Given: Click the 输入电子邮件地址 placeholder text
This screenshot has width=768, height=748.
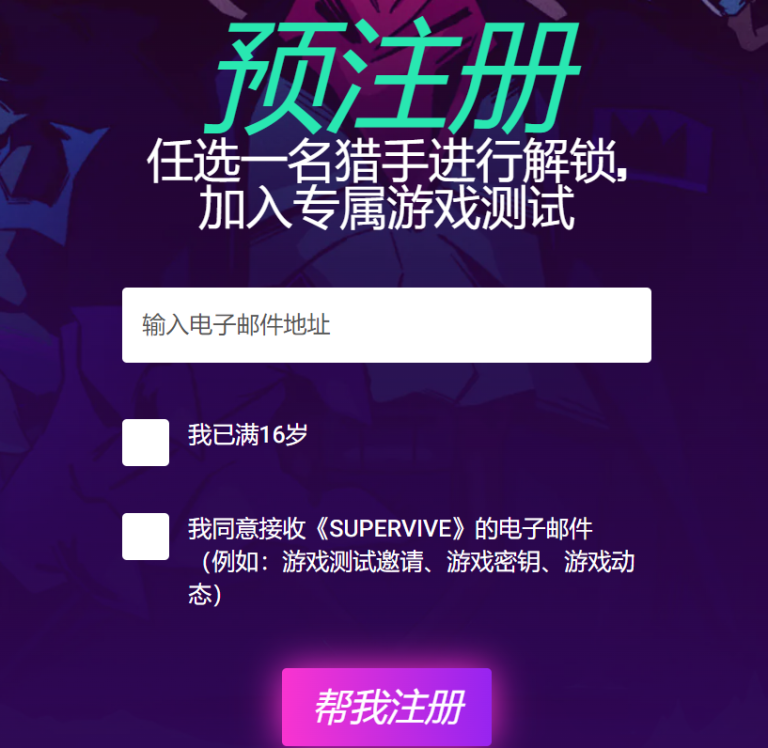Looking at the screenshot, I should pos(236,325).
